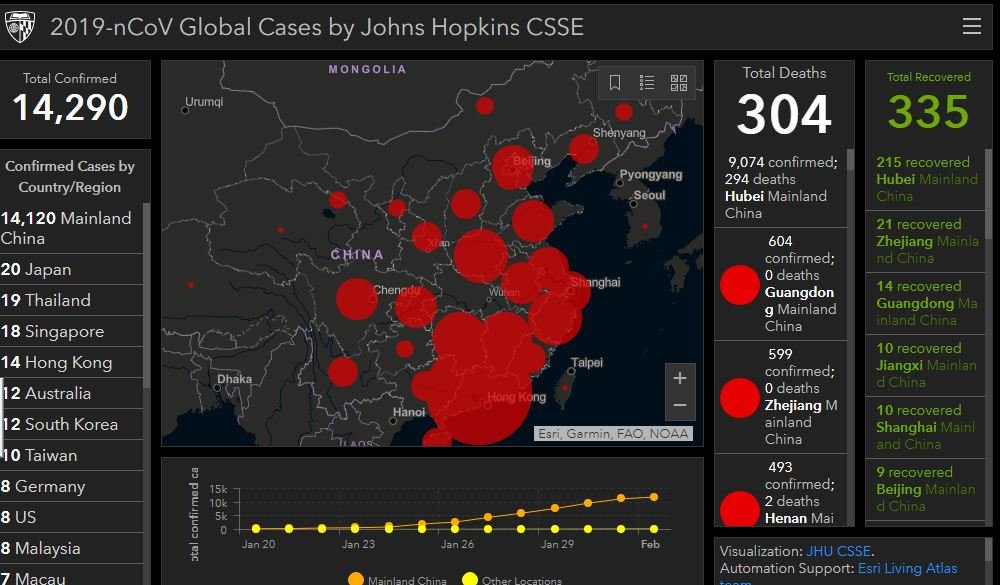Open the hamburger menu in the header
This screenshot has height=585, width=1000.
971,26
